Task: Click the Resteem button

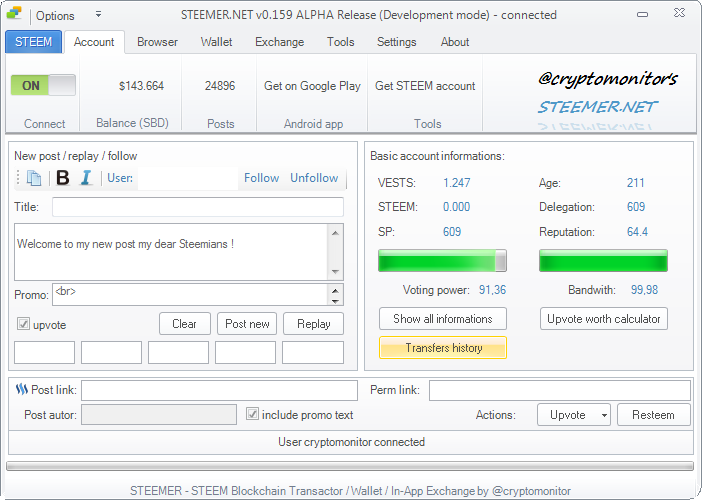Action: pyautogui.click(x=653, y=415)
